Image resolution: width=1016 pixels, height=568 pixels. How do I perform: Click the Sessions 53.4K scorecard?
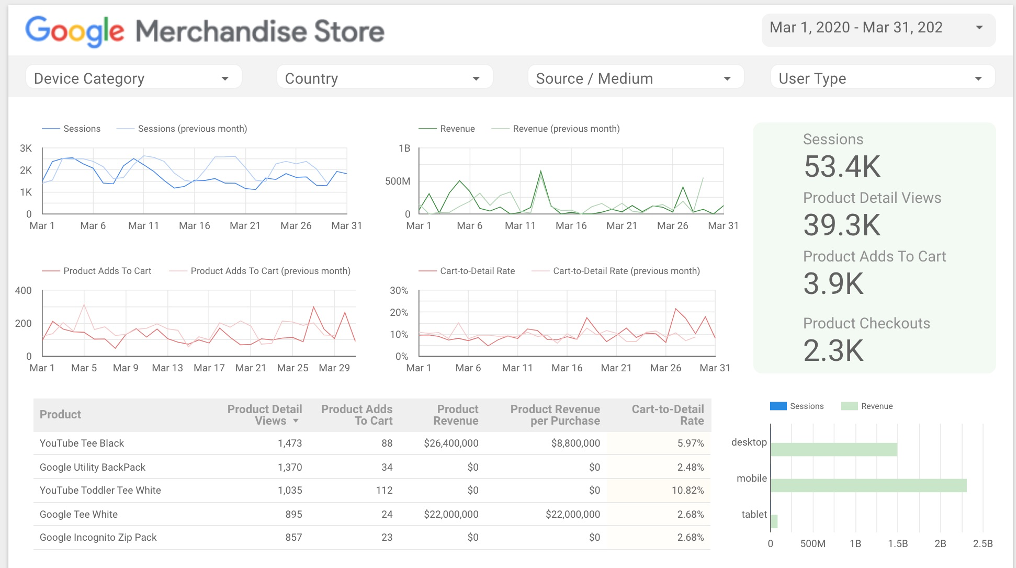tap(843, 156)
